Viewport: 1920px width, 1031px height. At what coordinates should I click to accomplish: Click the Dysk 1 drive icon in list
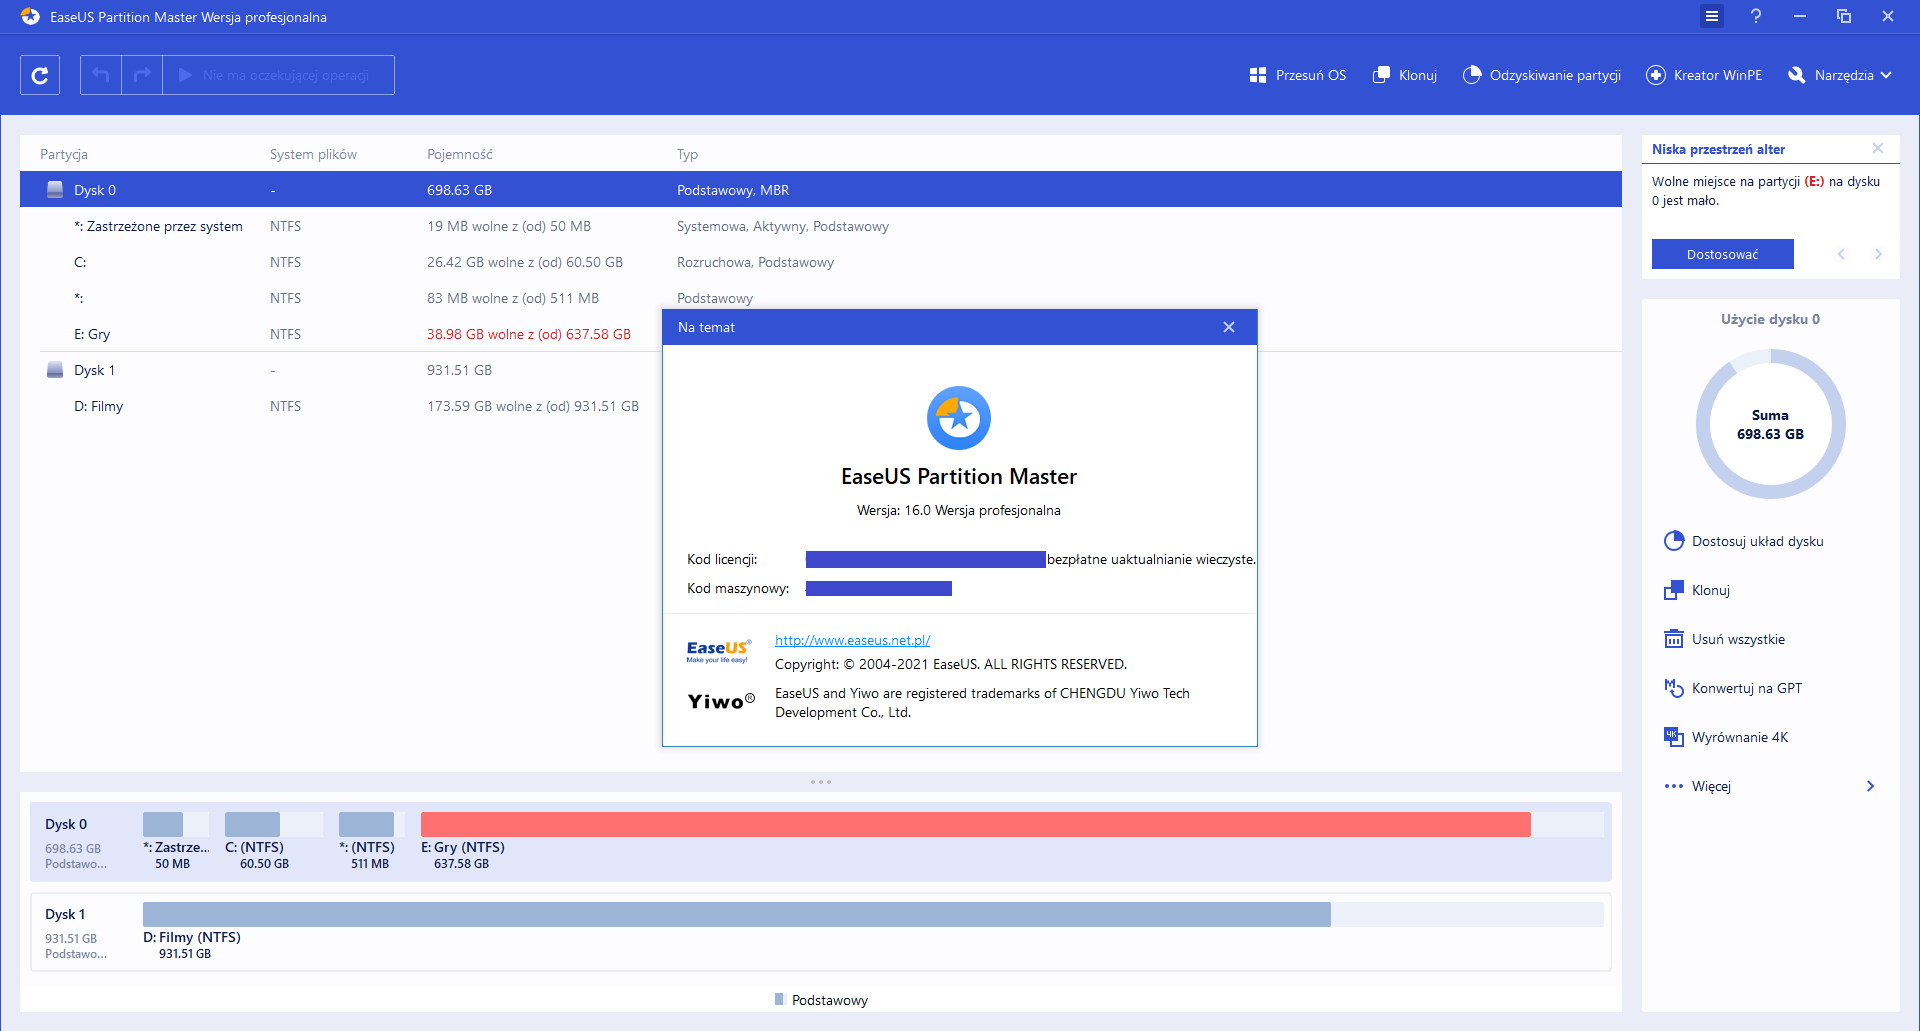55,370
